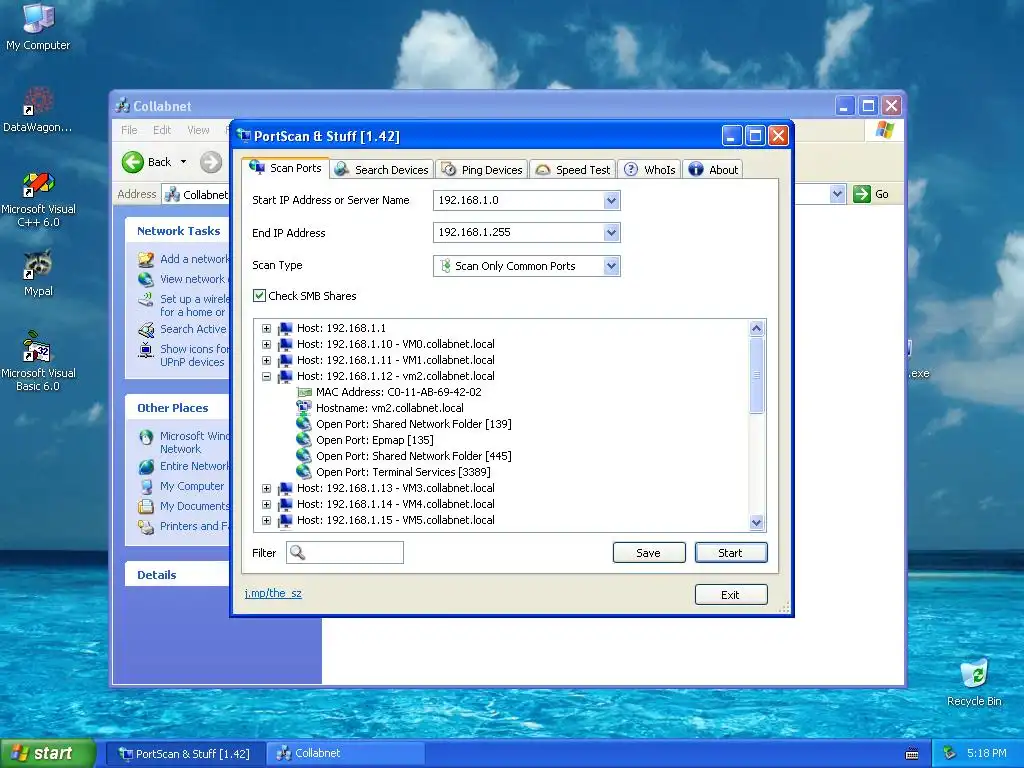Open Microsoft Visual C++ 6.0 shortcut

[38, 200]
